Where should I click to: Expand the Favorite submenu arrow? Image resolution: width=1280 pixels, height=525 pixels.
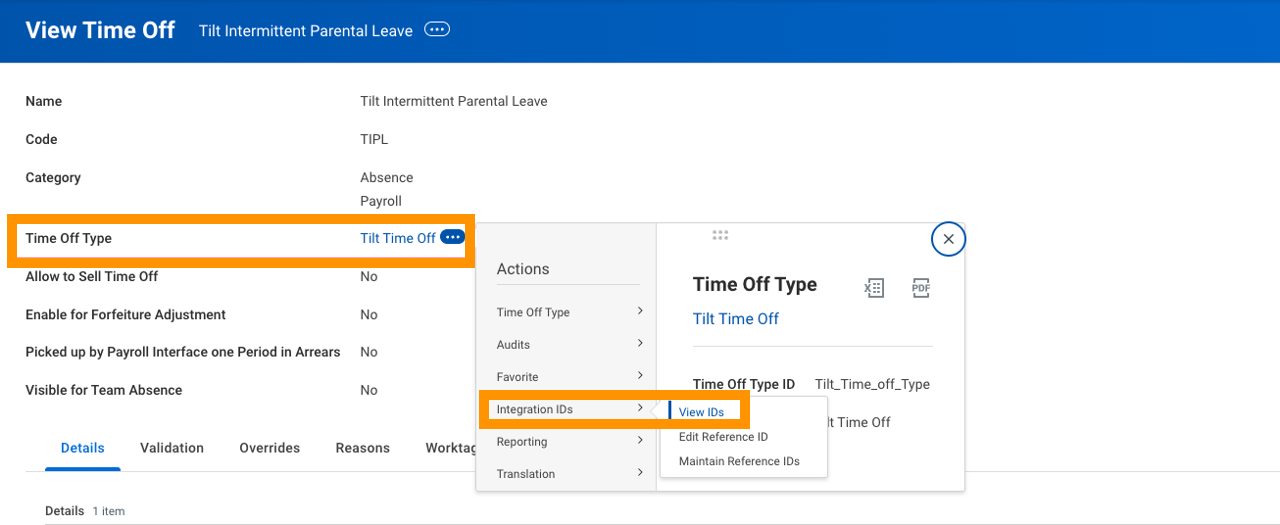coord(640,376)
